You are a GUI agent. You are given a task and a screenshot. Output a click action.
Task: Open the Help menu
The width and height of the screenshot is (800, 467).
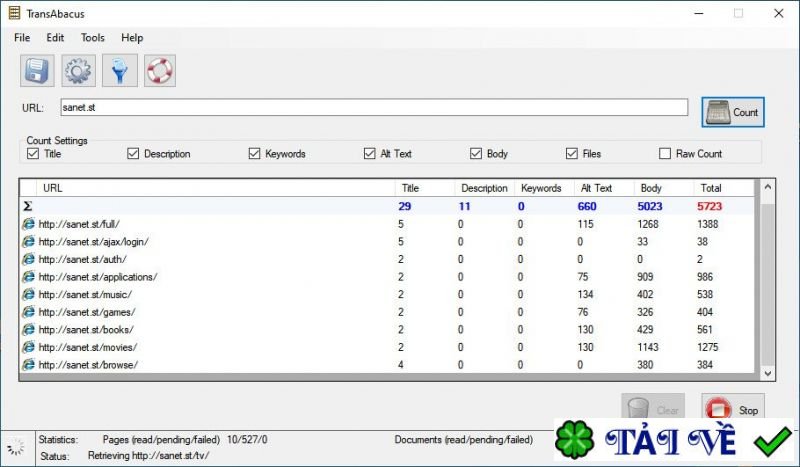click(x=132, y=38)
